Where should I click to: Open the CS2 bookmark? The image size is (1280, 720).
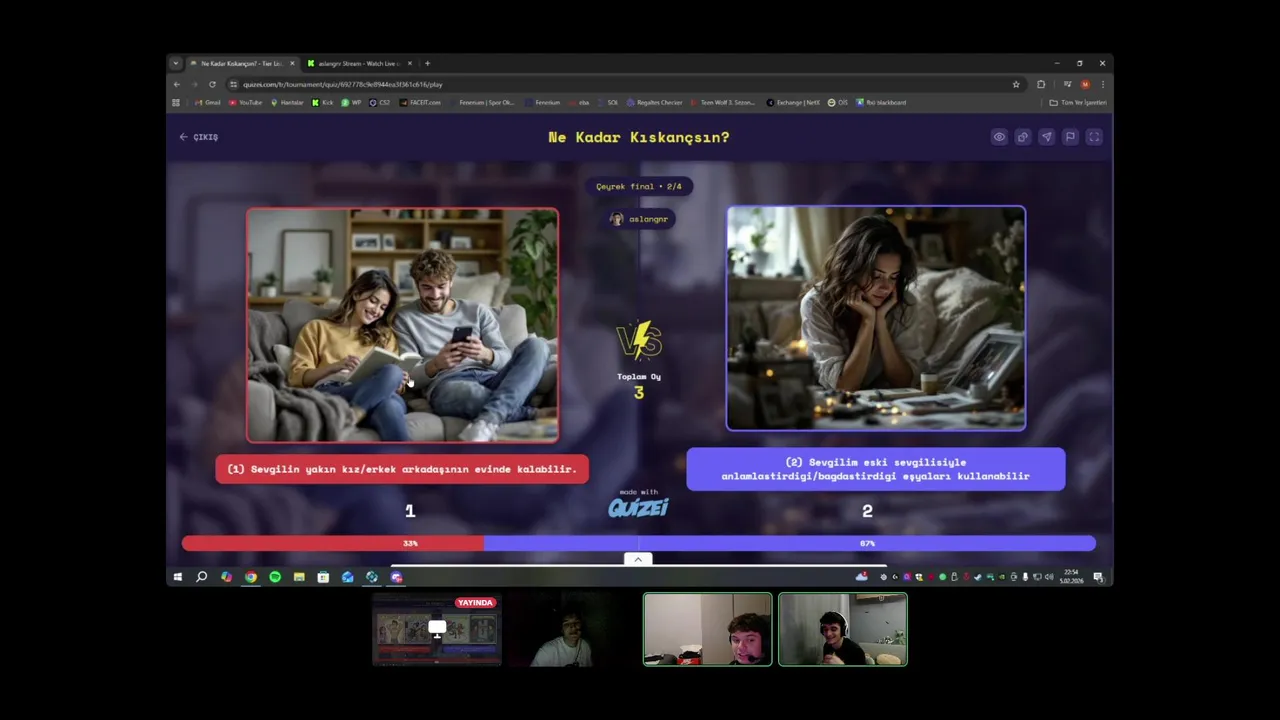point(380,102)
